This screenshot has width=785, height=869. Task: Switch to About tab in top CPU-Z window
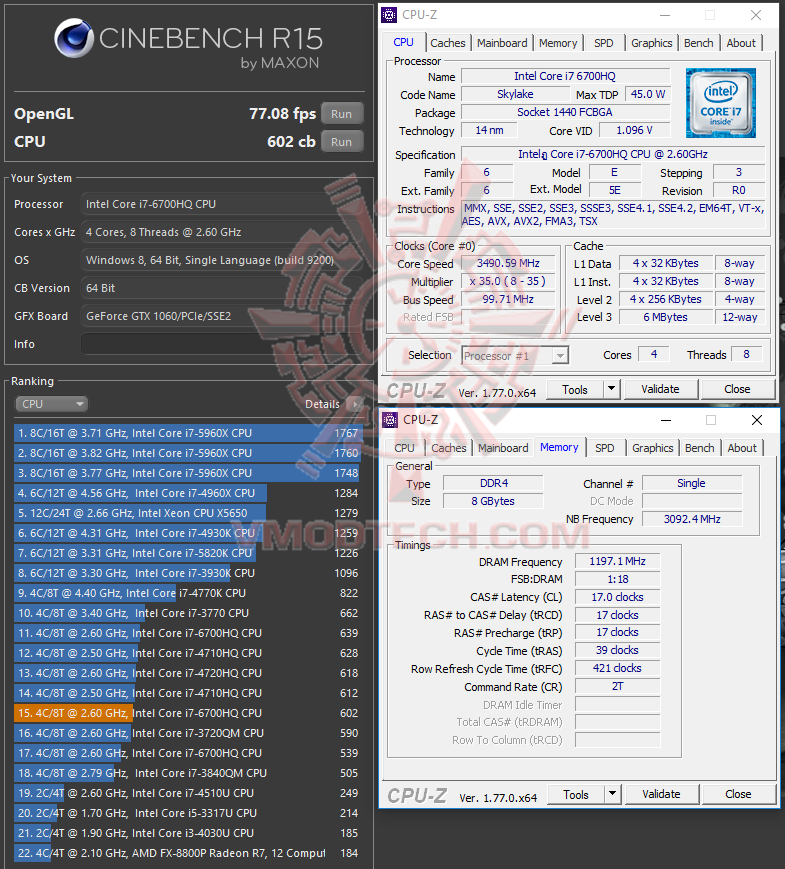point(741,43)
